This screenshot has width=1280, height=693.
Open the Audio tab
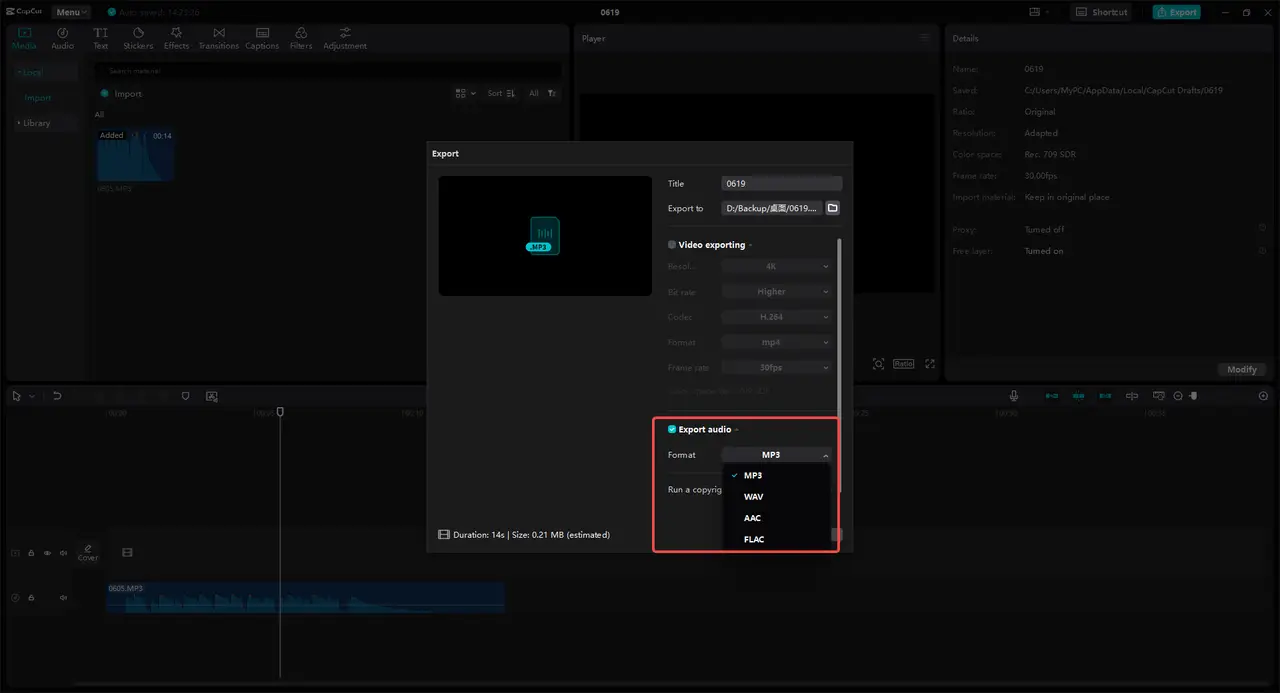pos(62,38)
